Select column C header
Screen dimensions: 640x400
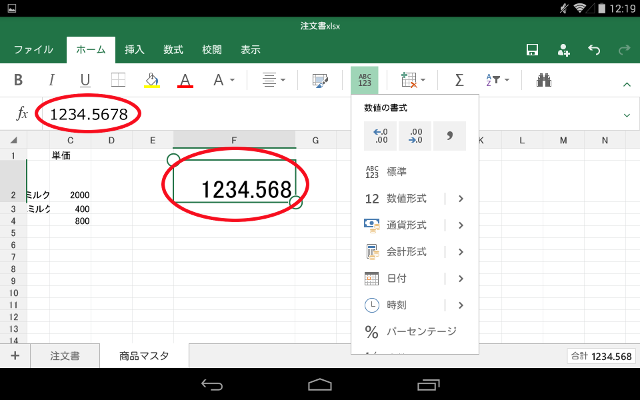(x=70, y=140)
